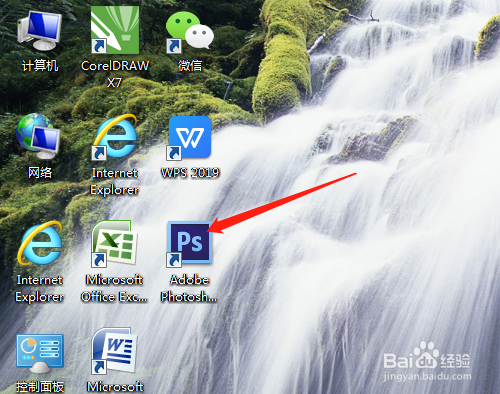Click the 控制面板 label text

point(40,387)
